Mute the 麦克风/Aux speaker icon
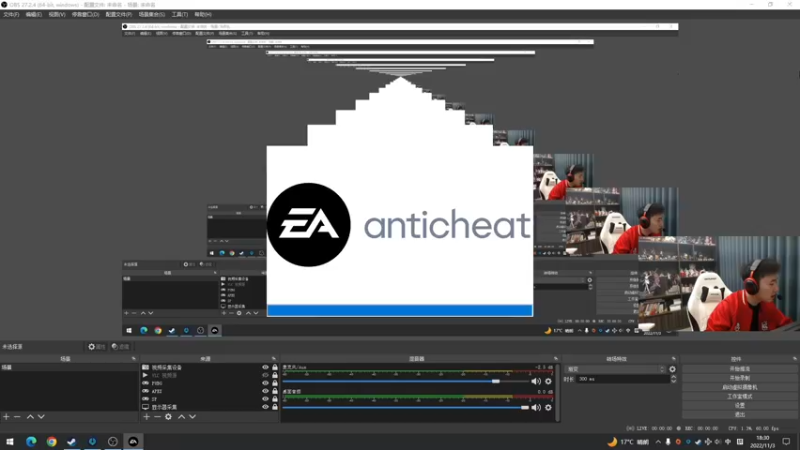This screenshot has width=800, height=450. (536, 381)
